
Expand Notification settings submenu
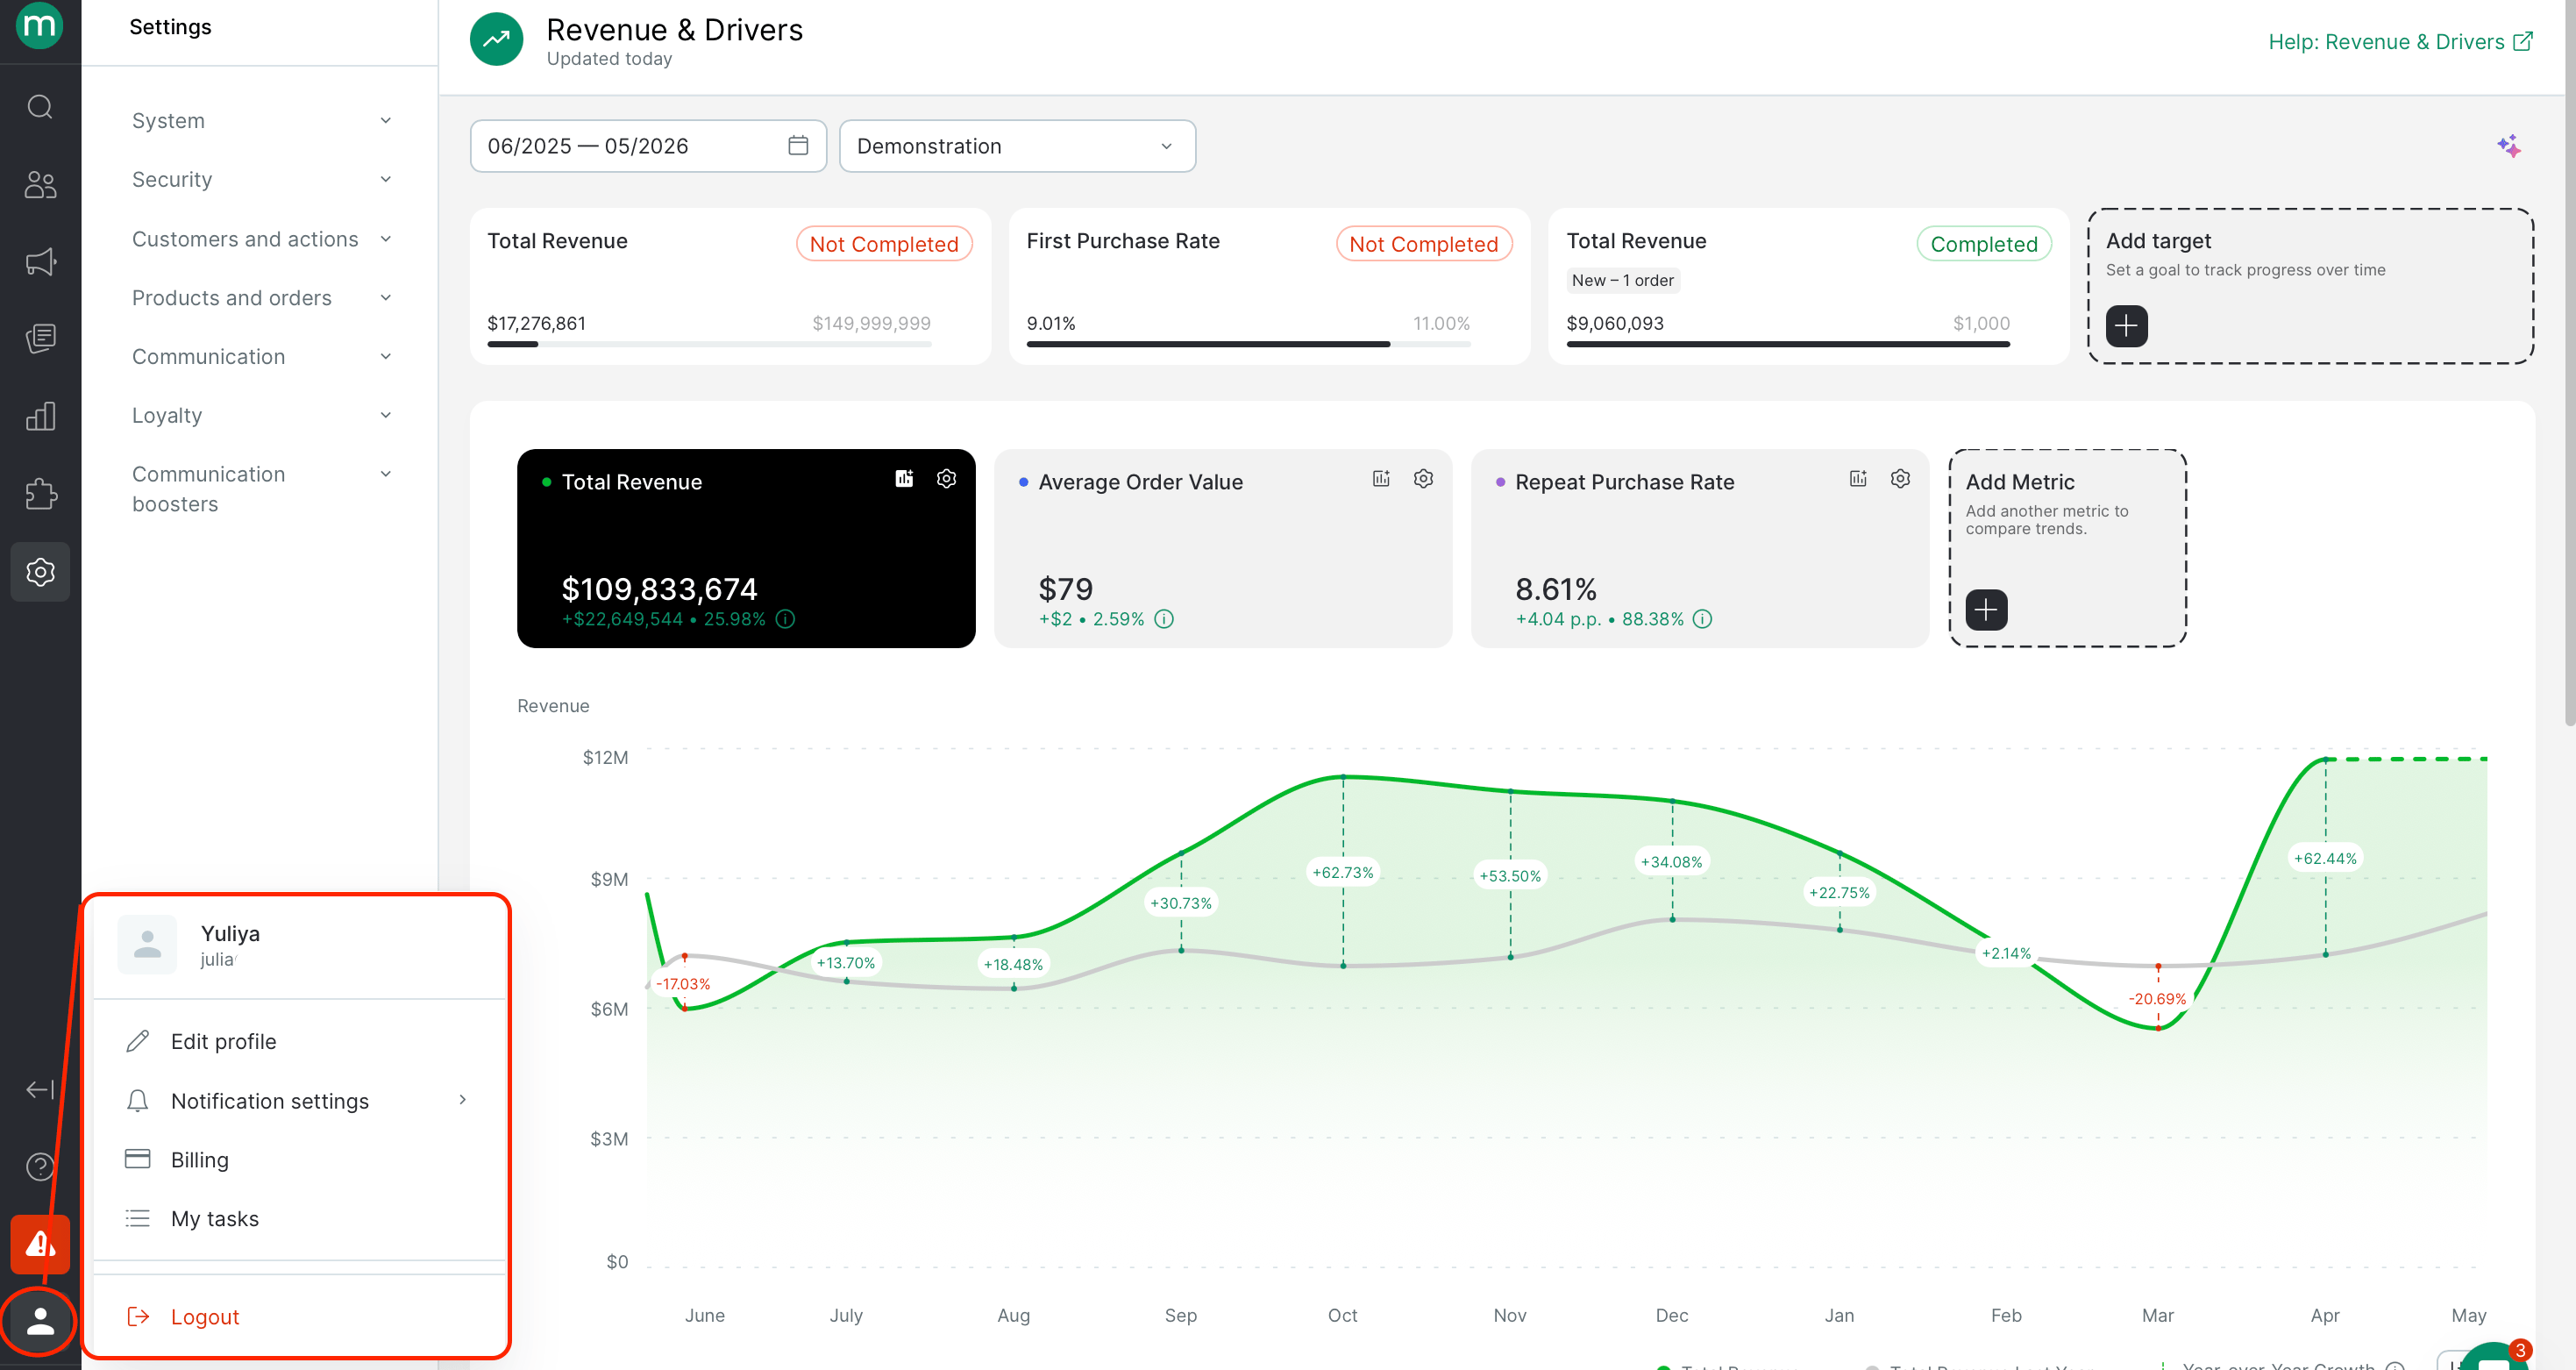point(298,1100)
